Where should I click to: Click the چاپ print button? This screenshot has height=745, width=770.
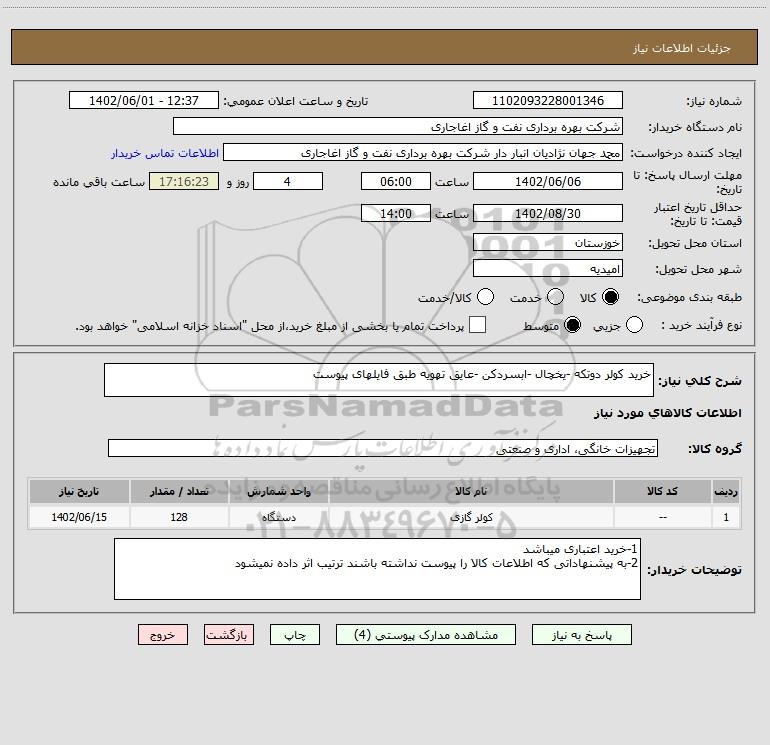295,635
